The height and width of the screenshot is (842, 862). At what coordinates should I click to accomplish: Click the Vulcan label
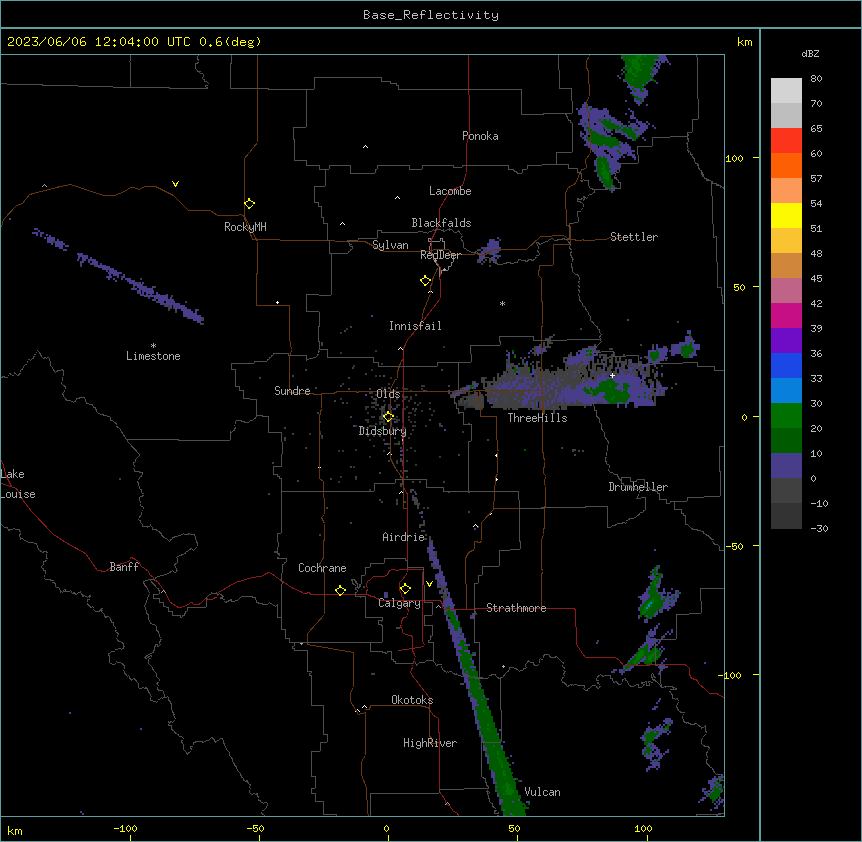(542, 792)
